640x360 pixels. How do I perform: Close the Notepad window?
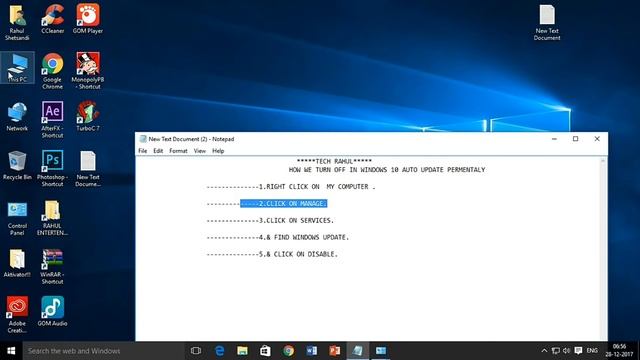597,139
